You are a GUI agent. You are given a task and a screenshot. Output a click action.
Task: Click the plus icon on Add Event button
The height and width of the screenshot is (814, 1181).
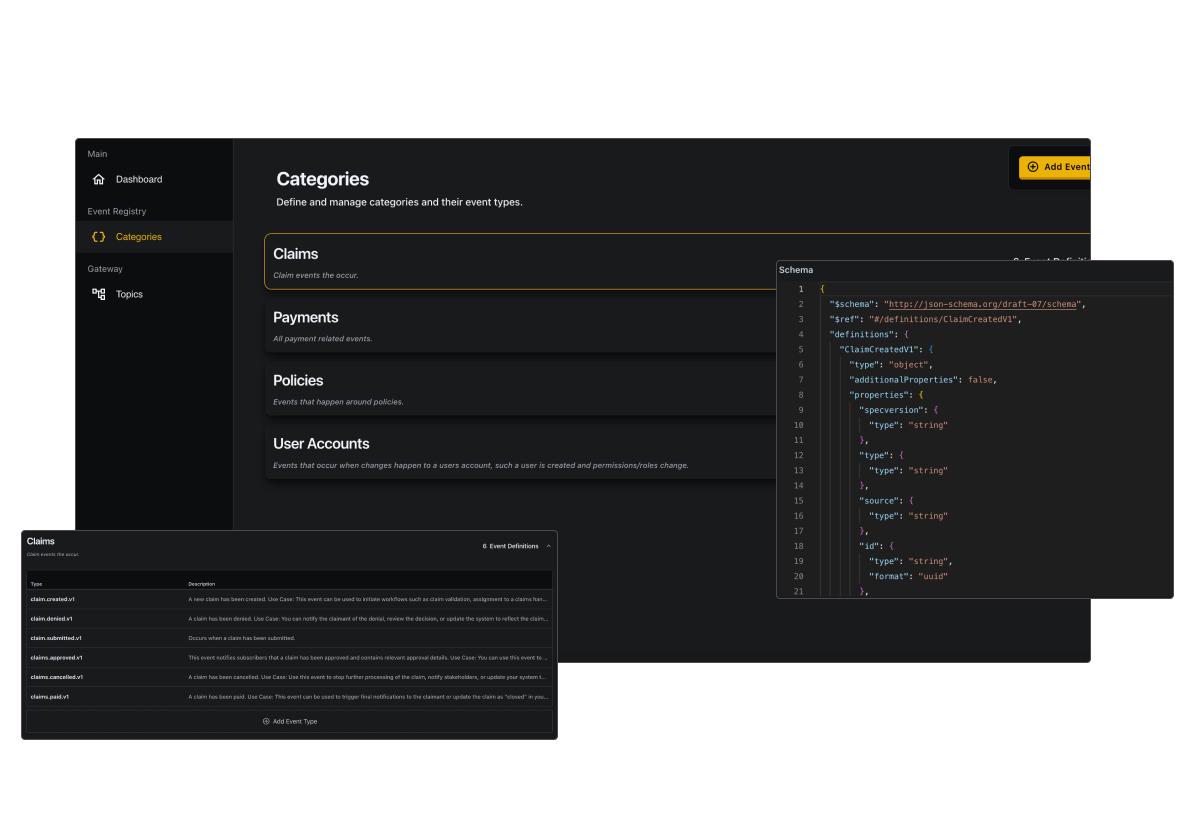[1033, 167]
